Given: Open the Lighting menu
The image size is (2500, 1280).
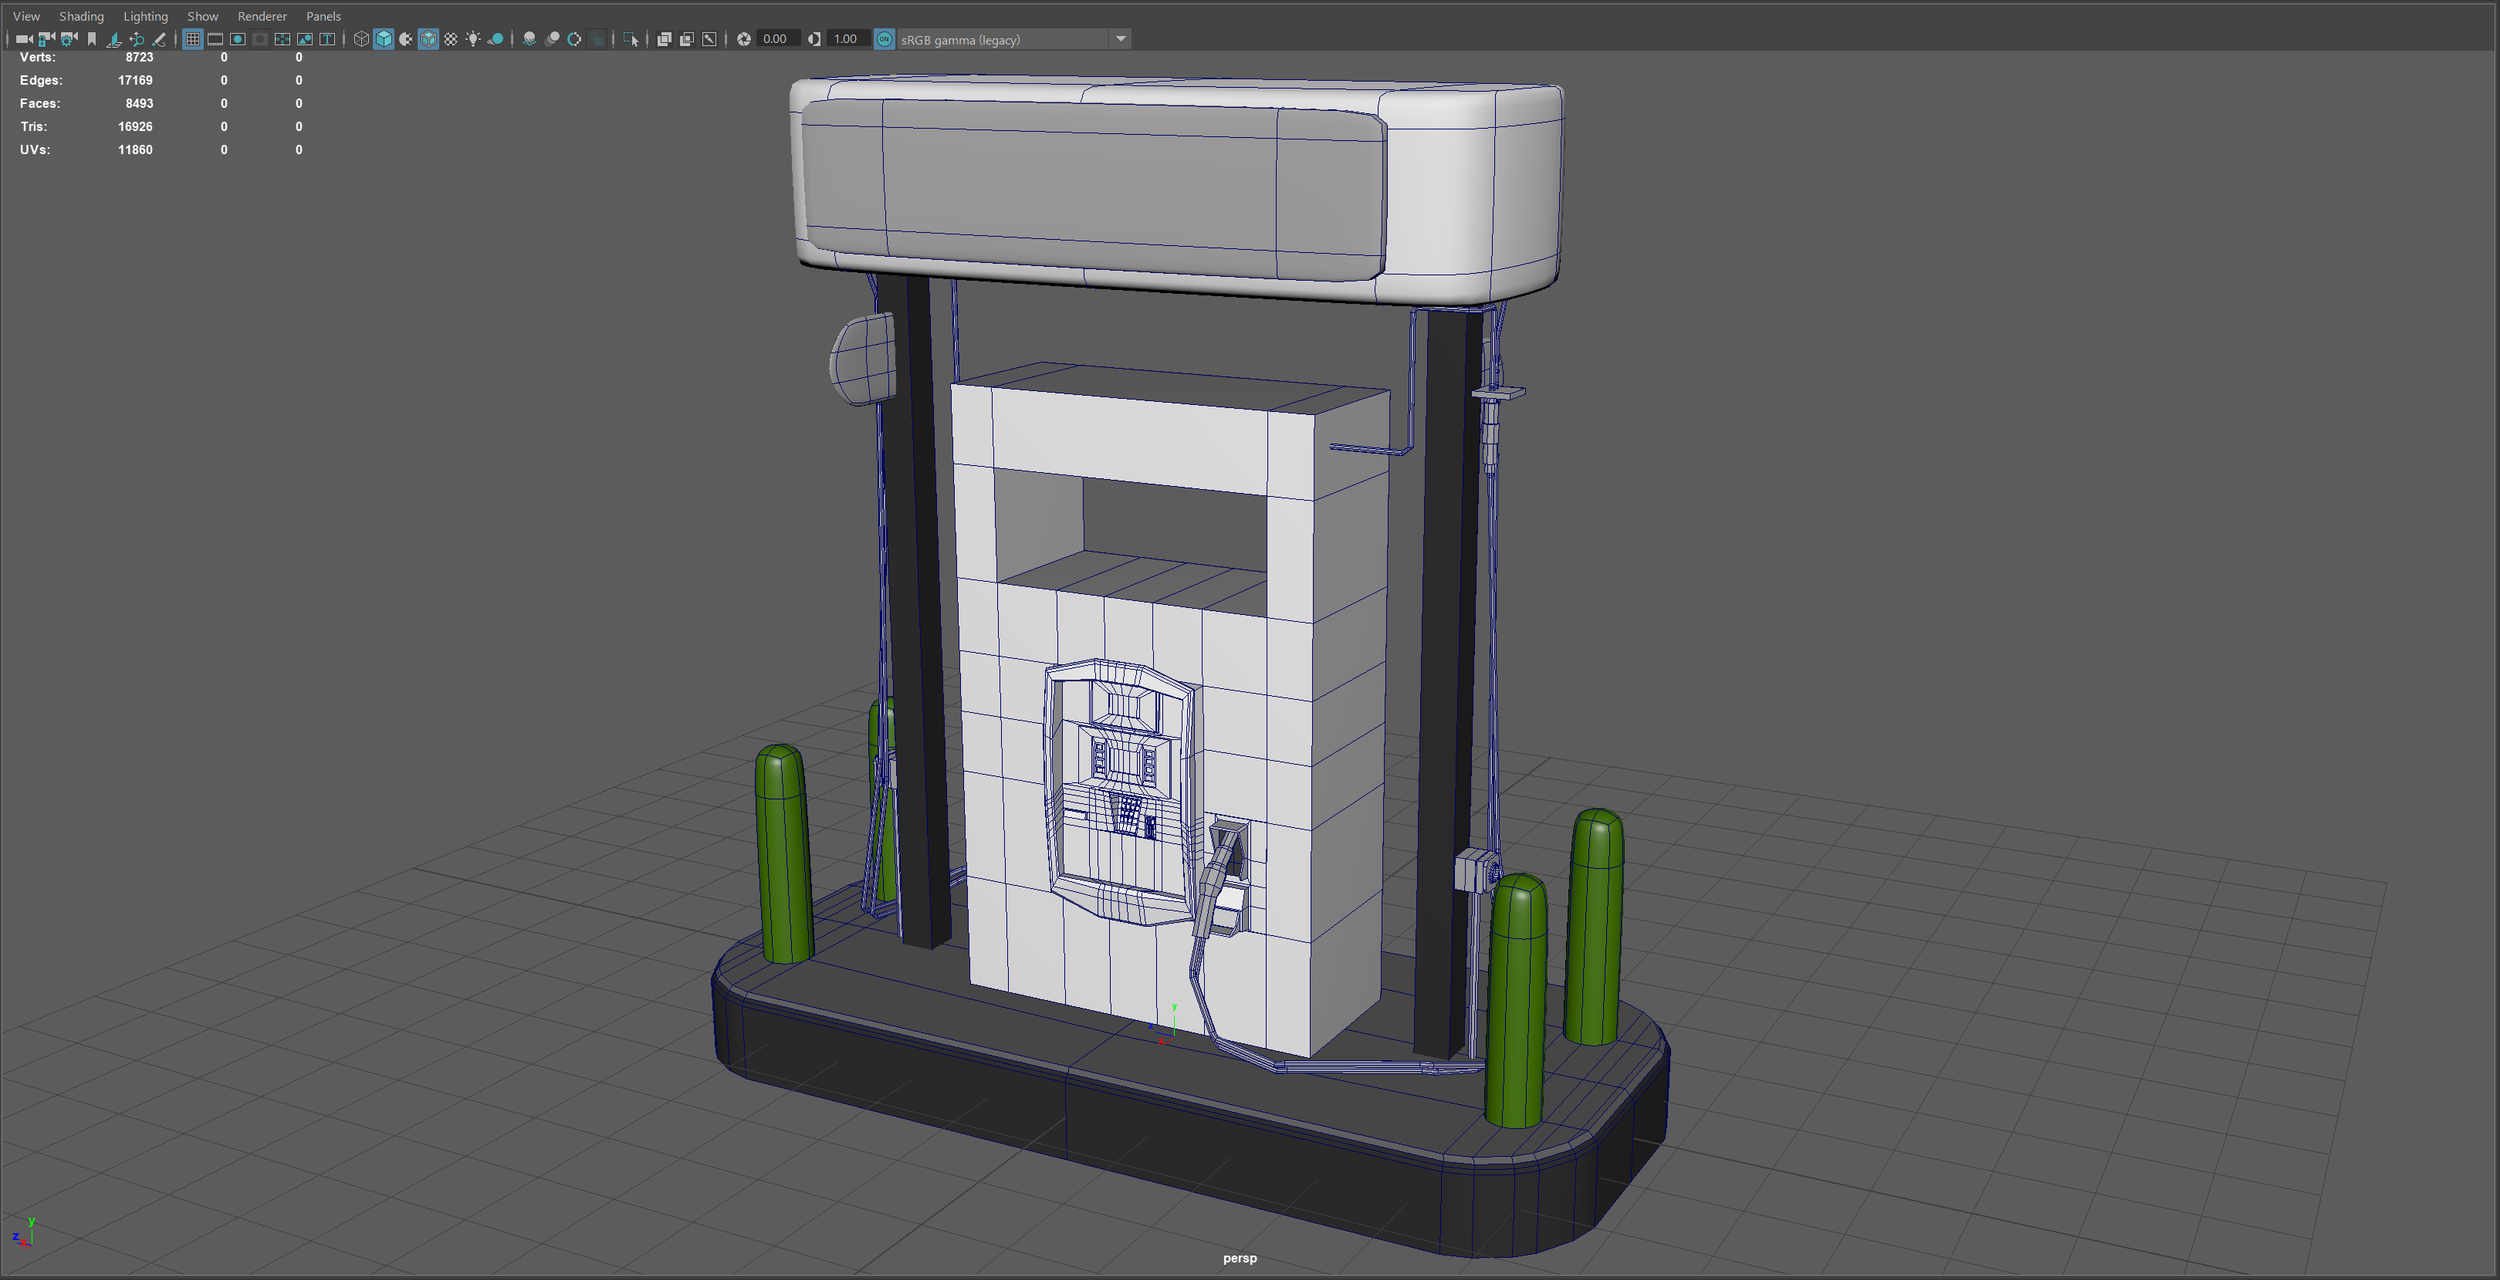Looking at the screenshot, I should coord(145,16).
